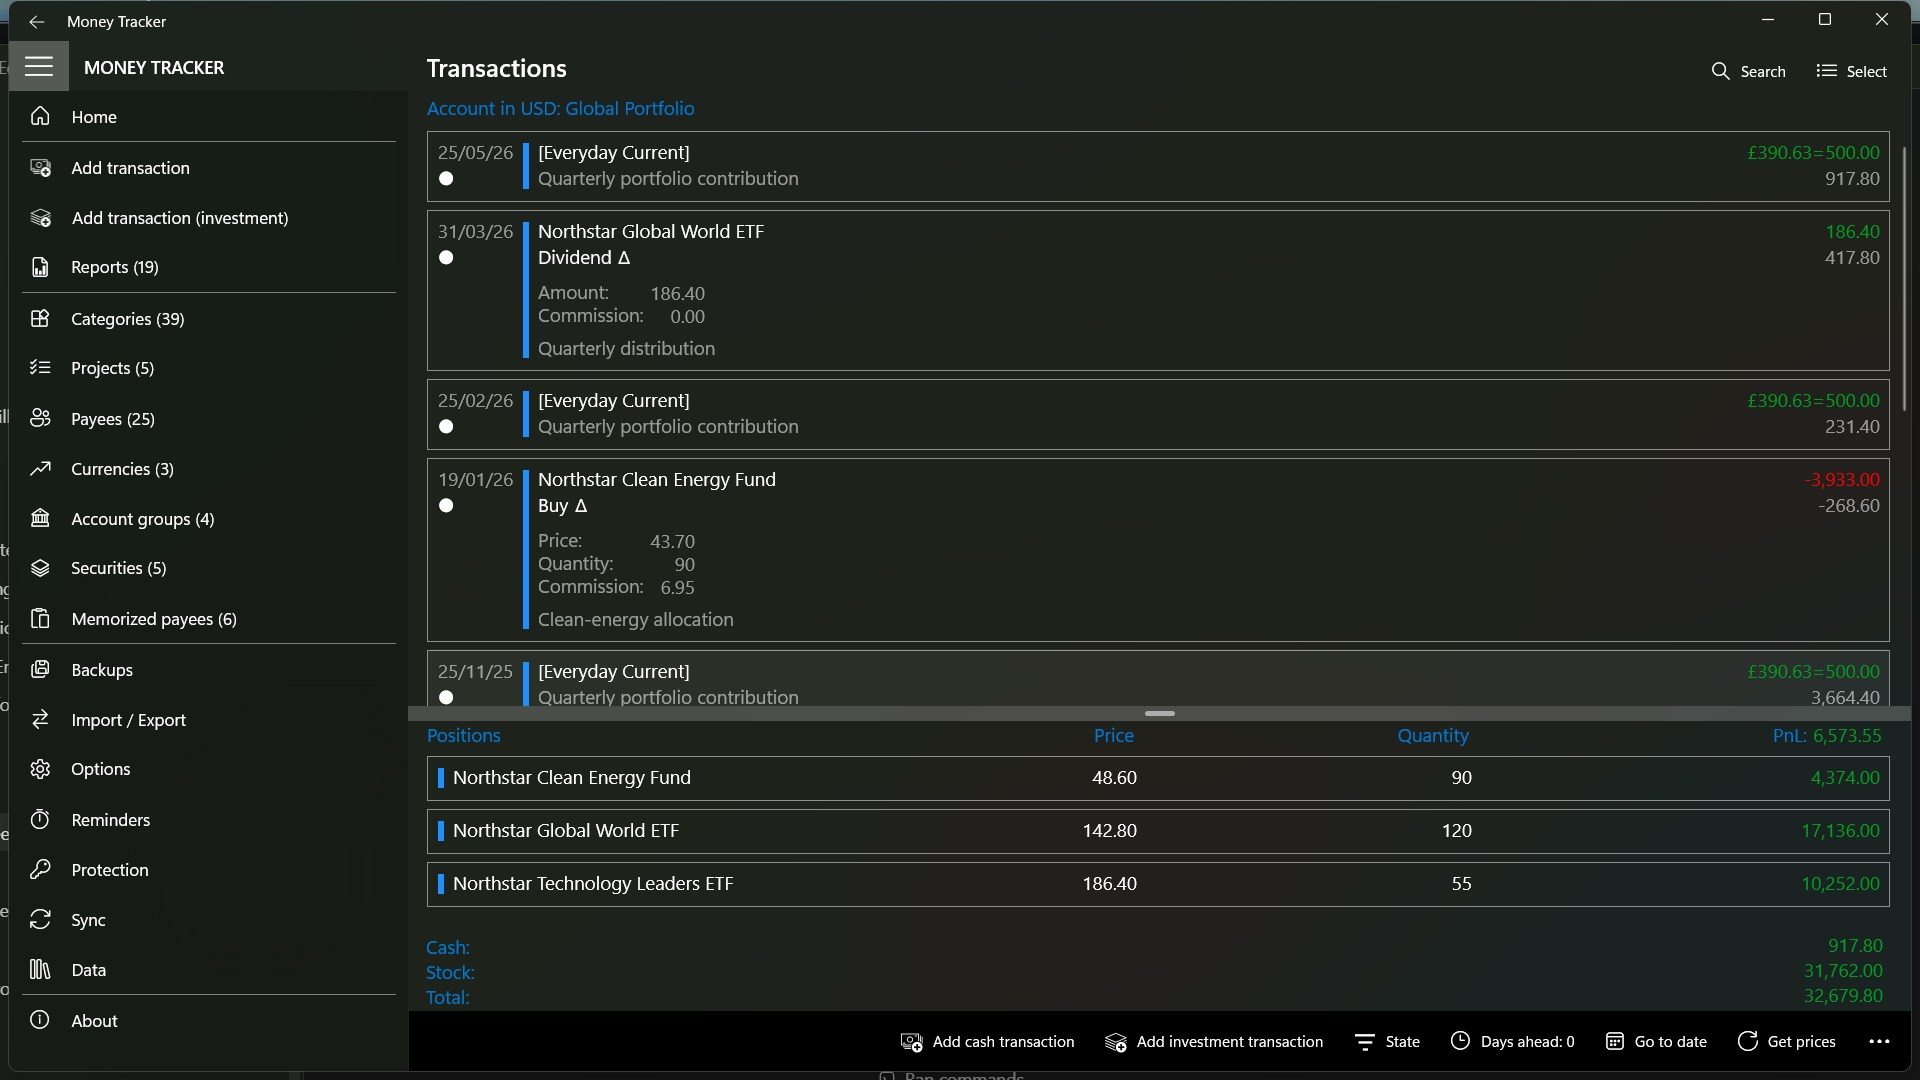Click the Securities (5) layers icon

40,568
